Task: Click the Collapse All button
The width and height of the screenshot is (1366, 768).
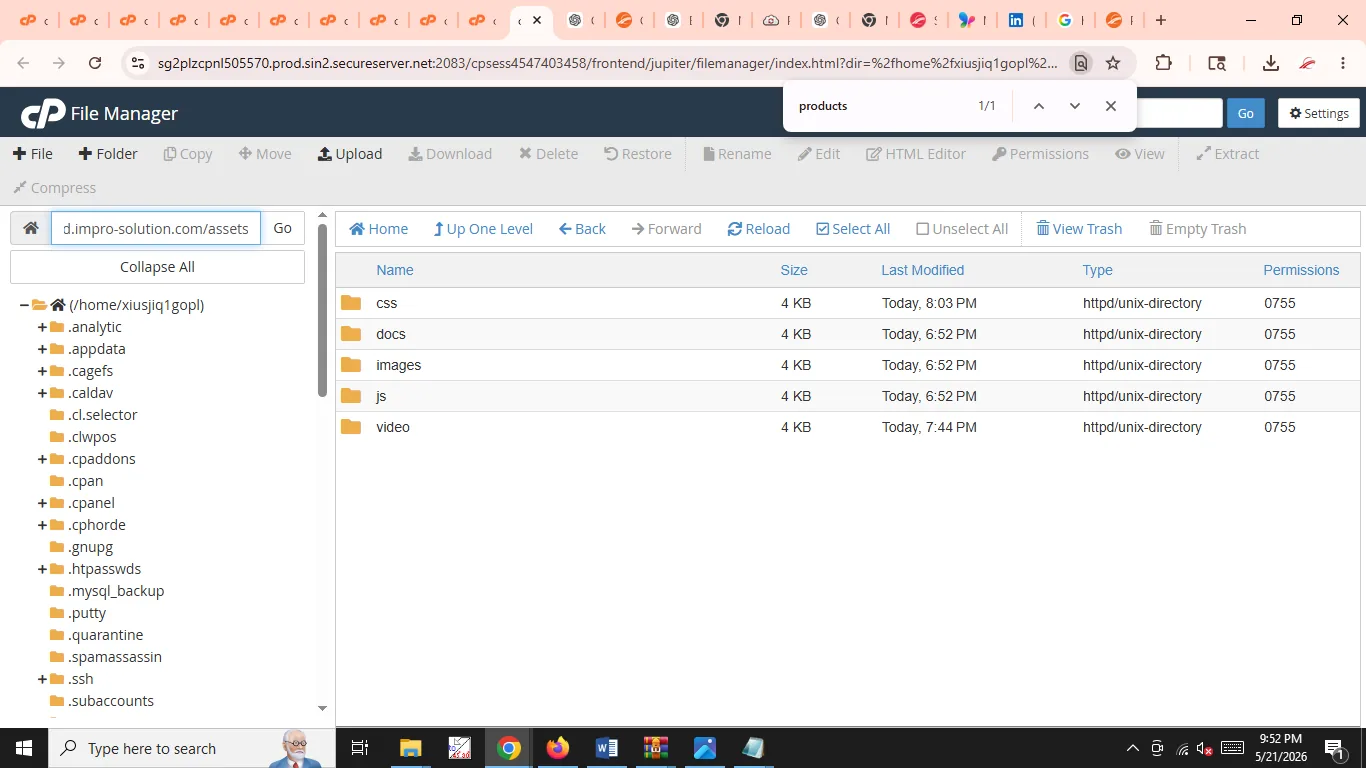Action: pos(157,267)
